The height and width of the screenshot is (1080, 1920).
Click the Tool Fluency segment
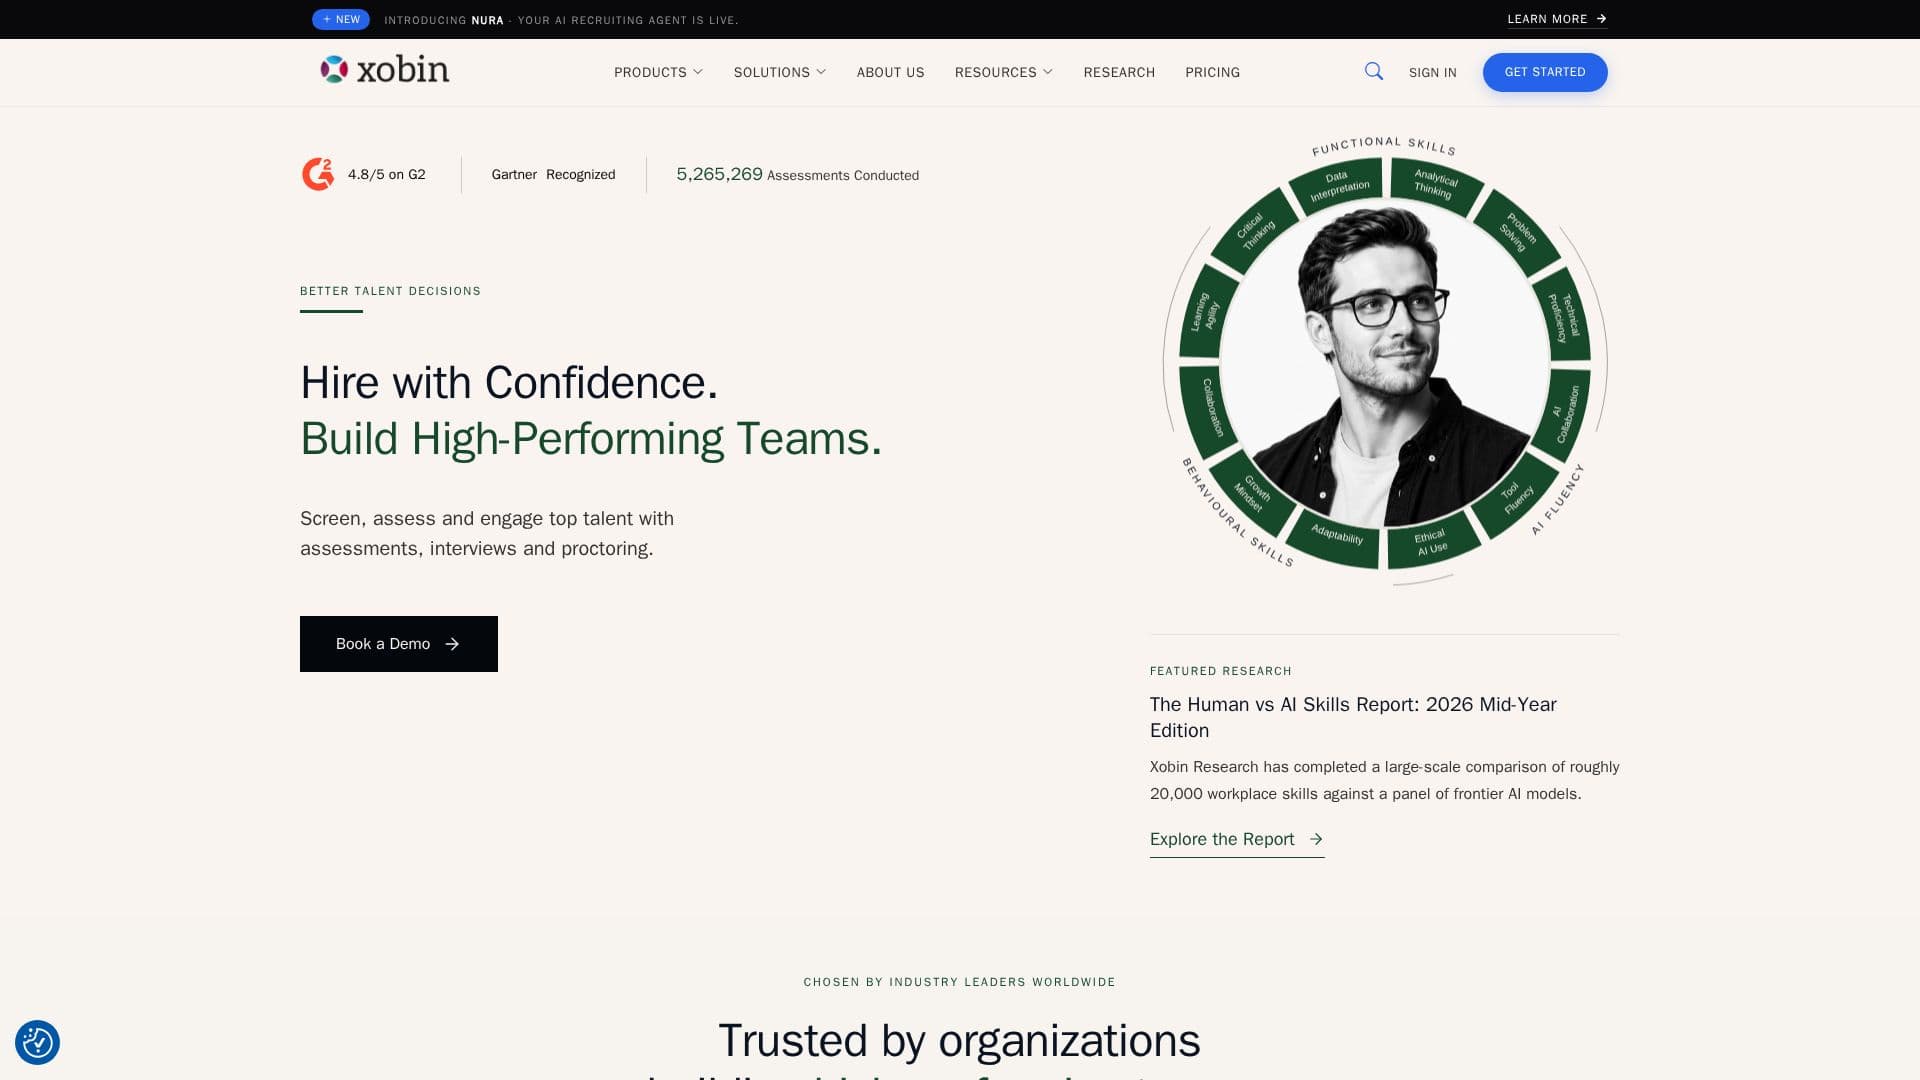1516,496
